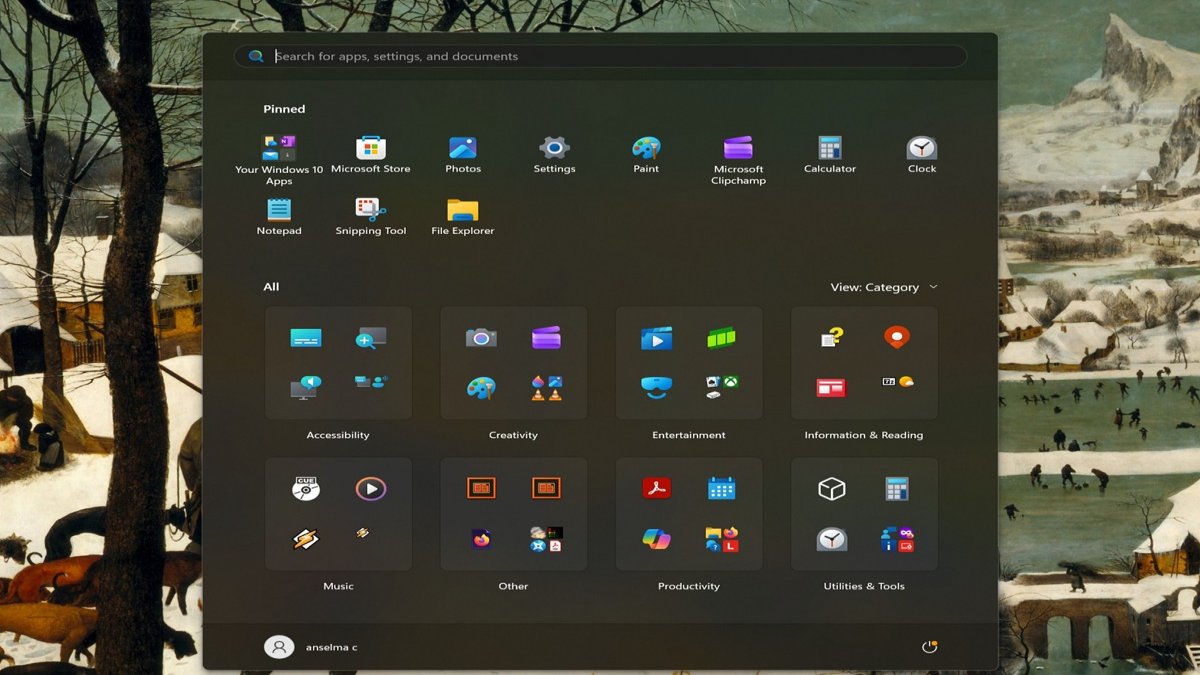Expand small Winamp group in Music category

pyautogui.click(x=363, y=533)
